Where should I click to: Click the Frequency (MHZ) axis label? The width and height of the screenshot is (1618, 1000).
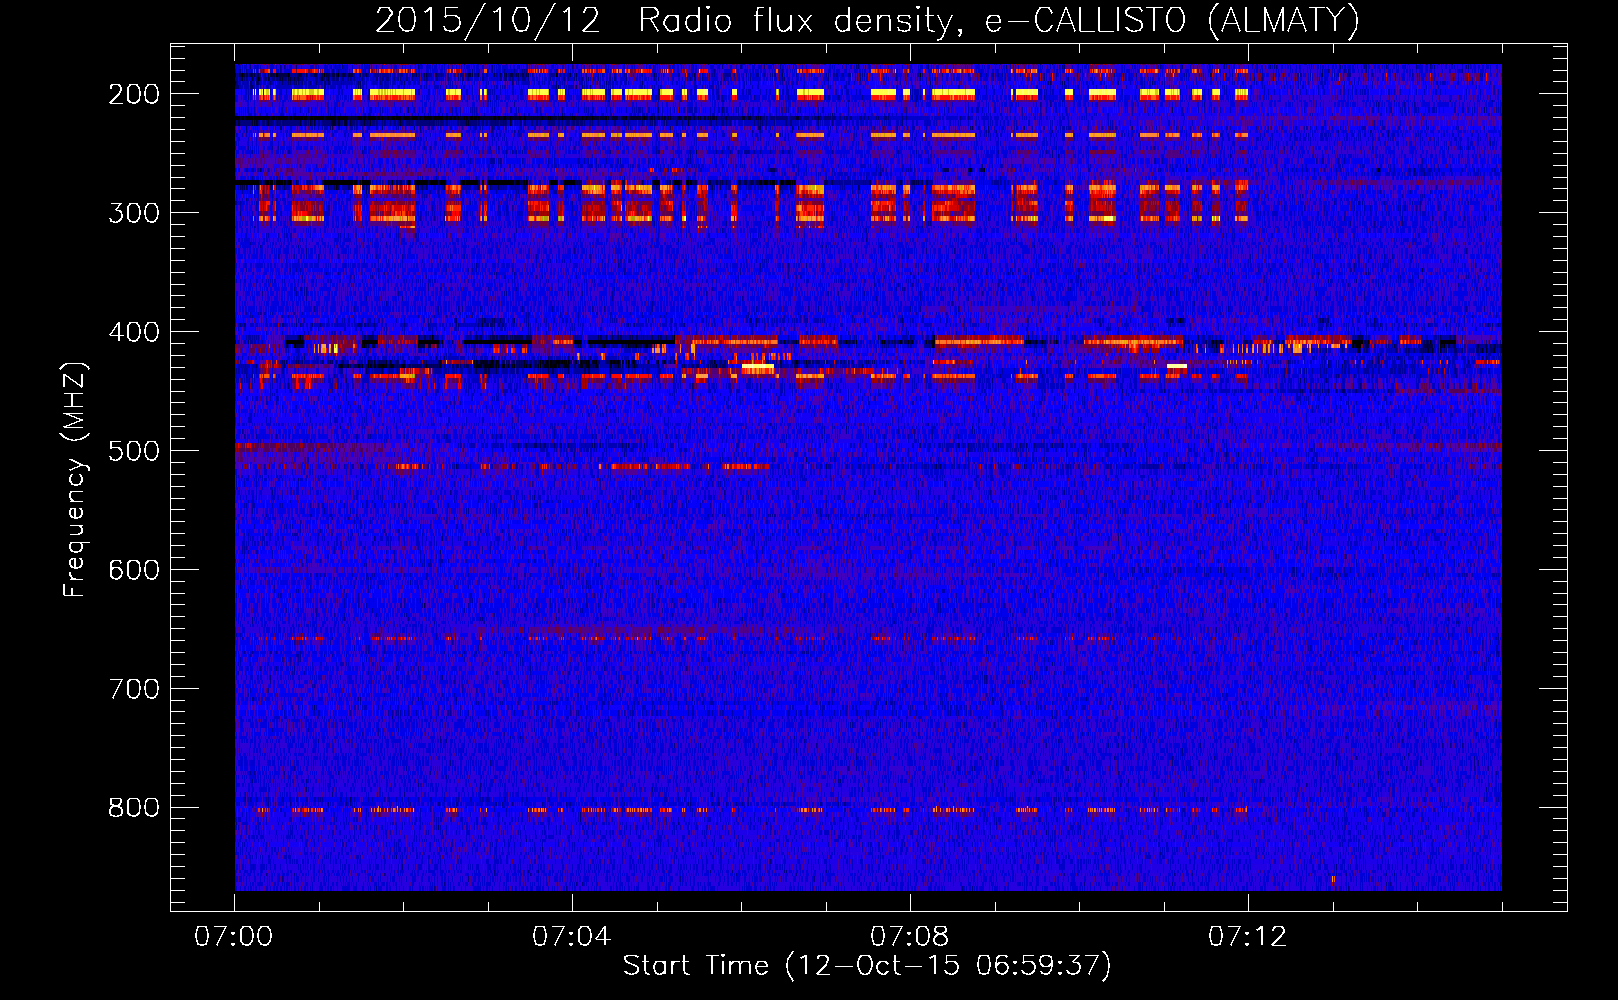pos(75,478)
